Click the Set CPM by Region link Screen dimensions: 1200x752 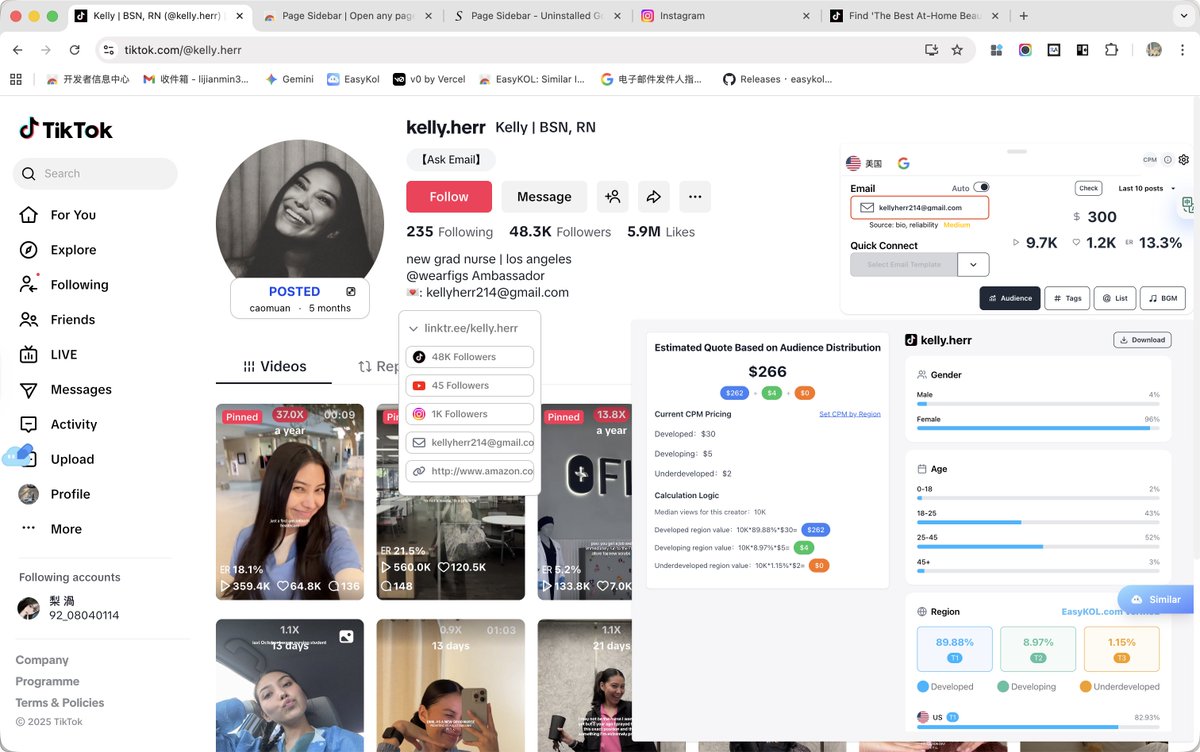849,414
